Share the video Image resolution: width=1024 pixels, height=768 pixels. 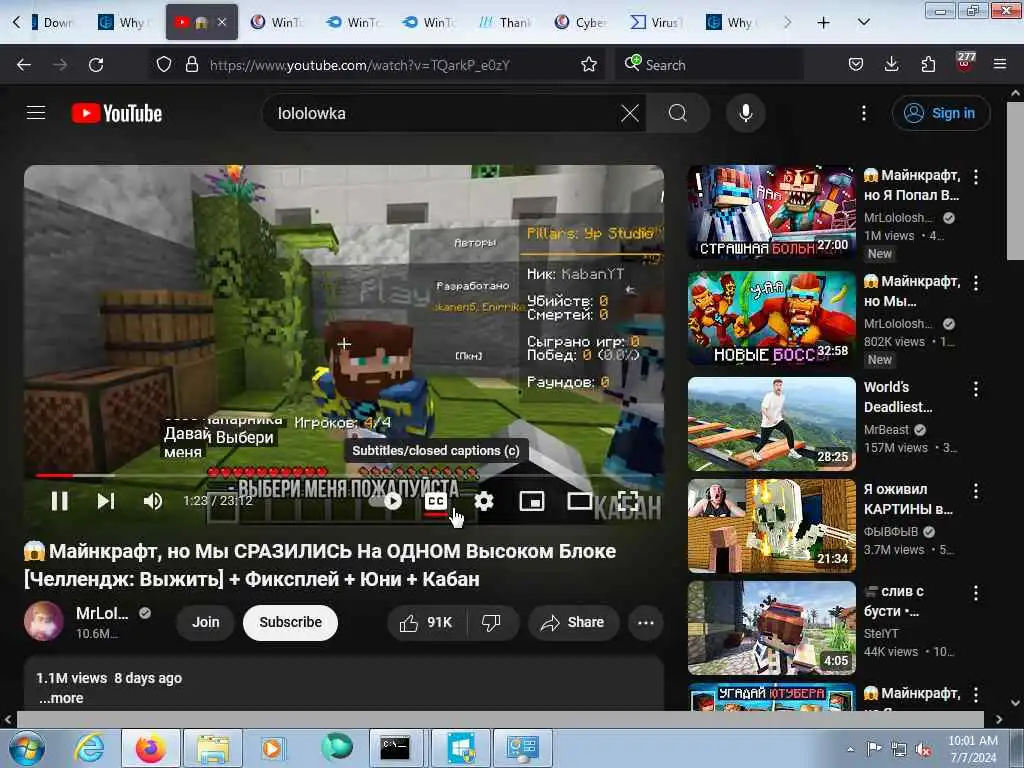coord(573,622)
